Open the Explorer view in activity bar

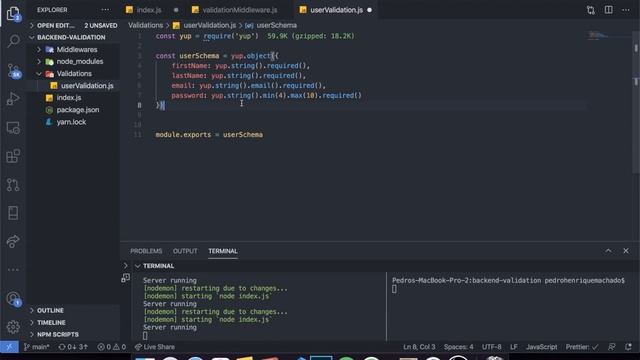click(13, 13)
